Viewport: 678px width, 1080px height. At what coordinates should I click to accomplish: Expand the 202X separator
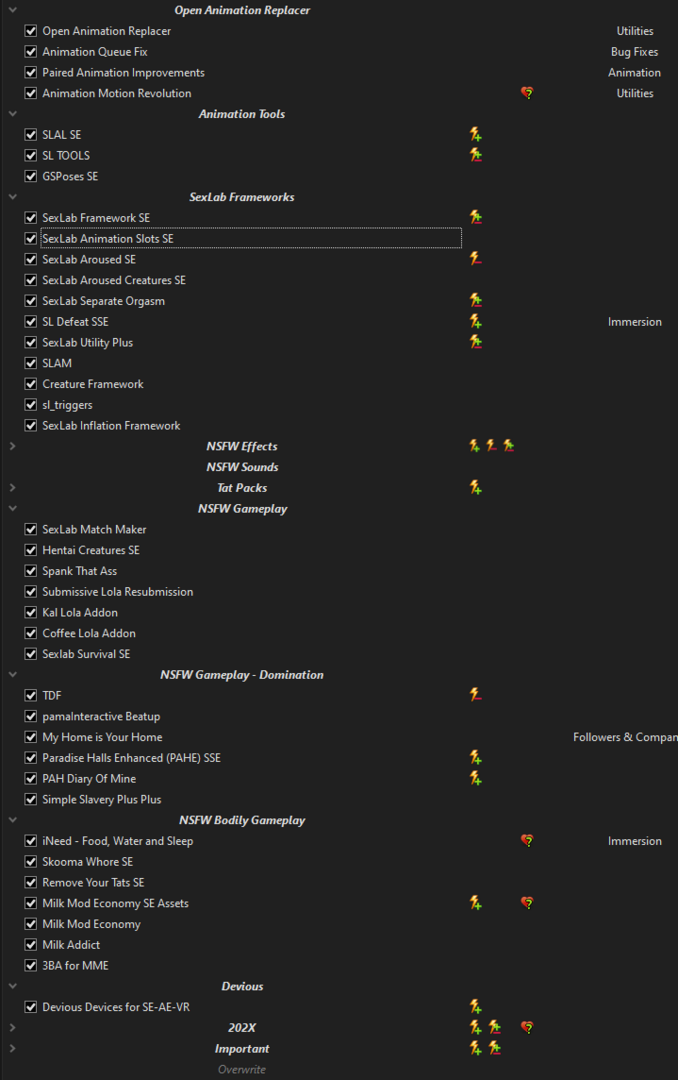pyautogui.click(x=12, y=1028)
